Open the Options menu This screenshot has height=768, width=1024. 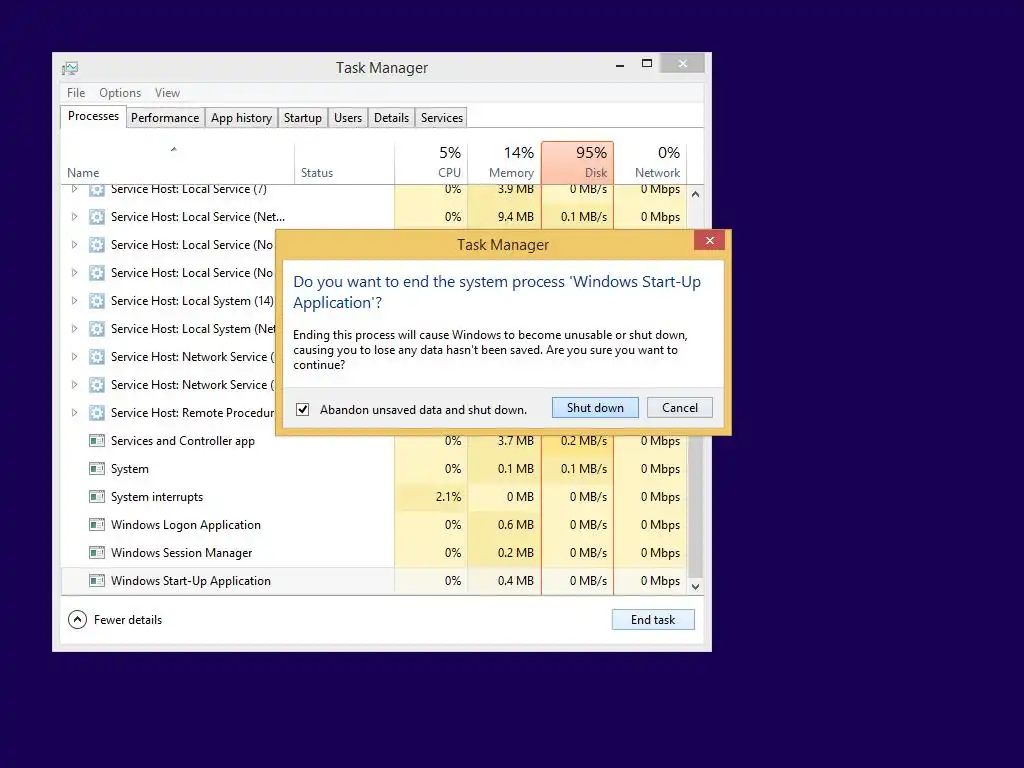(120, 93)
